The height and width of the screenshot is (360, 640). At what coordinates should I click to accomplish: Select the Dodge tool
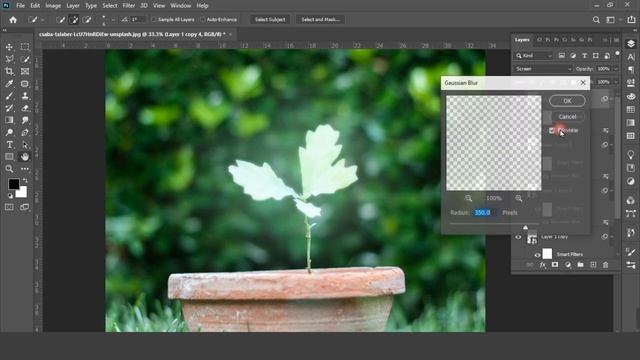pyautogui.click(x=9, y=132)
